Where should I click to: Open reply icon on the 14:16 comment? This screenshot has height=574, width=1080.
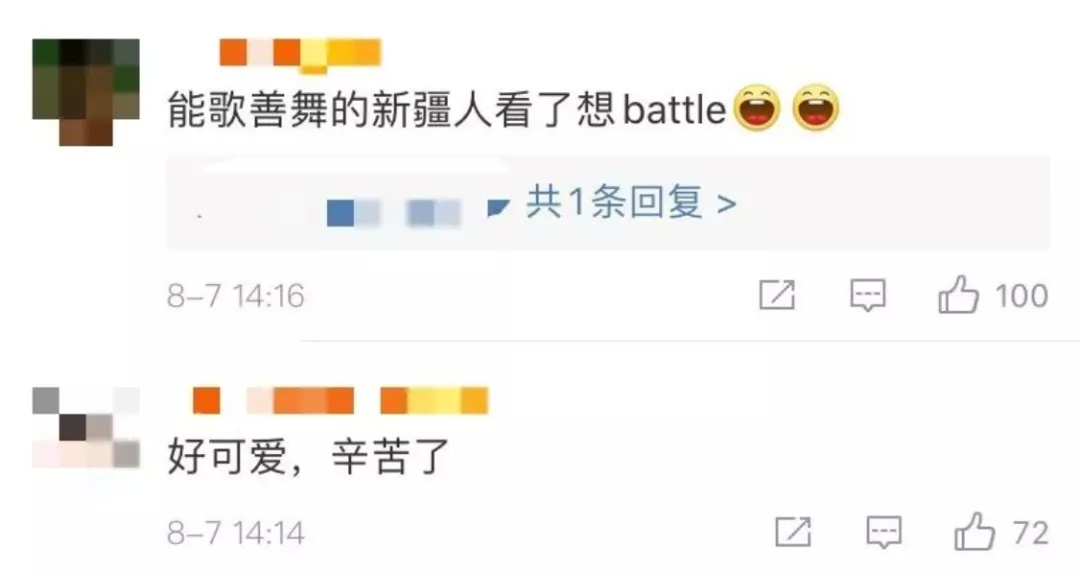point(868,295)
